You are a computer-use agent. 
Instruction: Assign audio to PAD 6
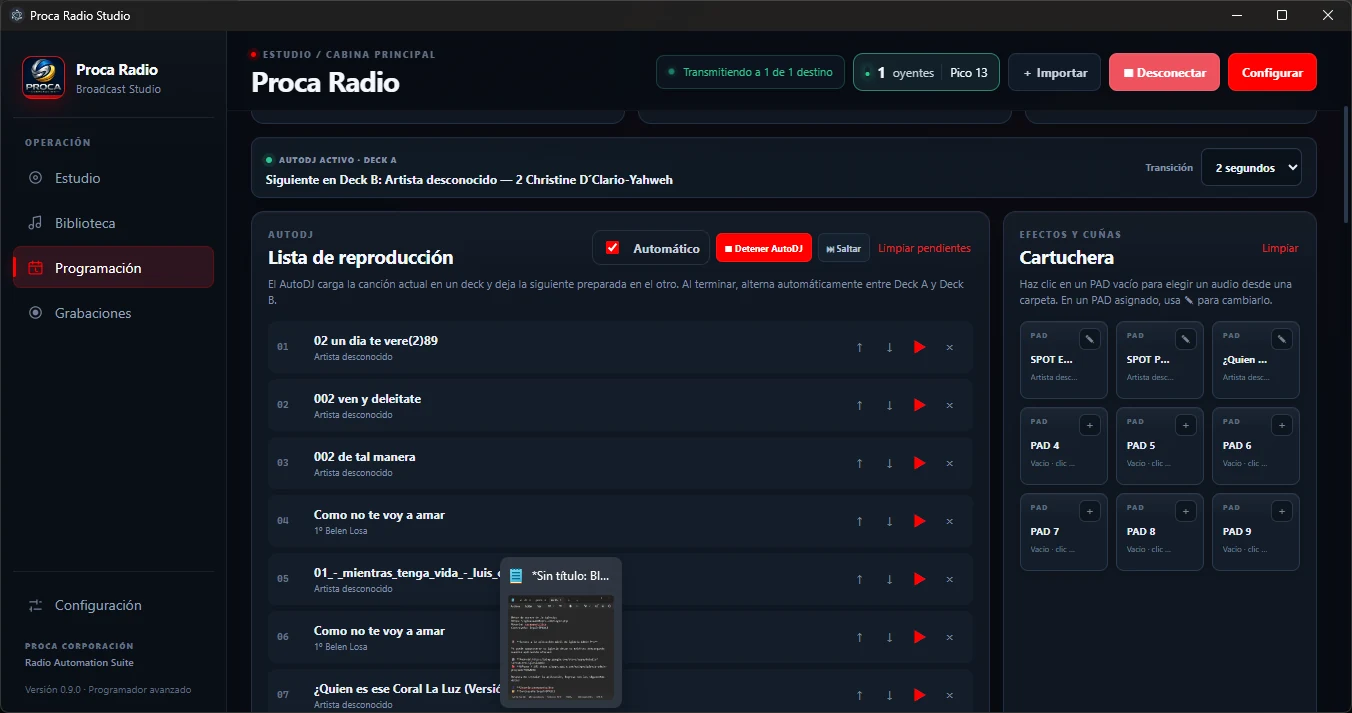click(x=1282, y=425)
